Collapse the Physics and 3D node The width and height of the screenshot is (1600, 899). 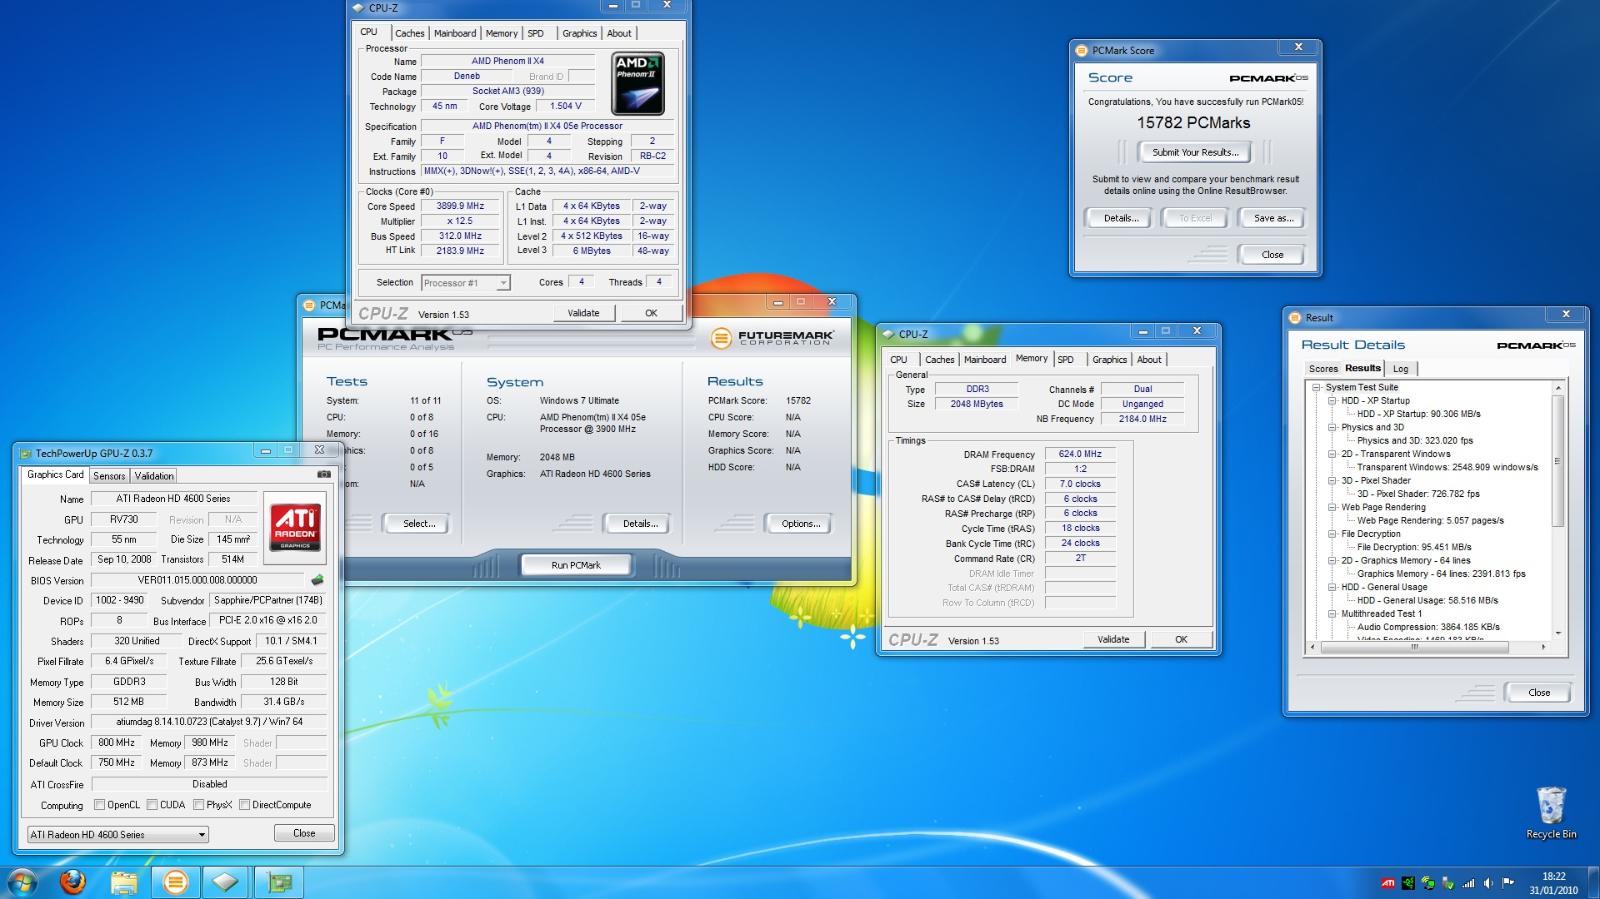[x=1333, y=427]
